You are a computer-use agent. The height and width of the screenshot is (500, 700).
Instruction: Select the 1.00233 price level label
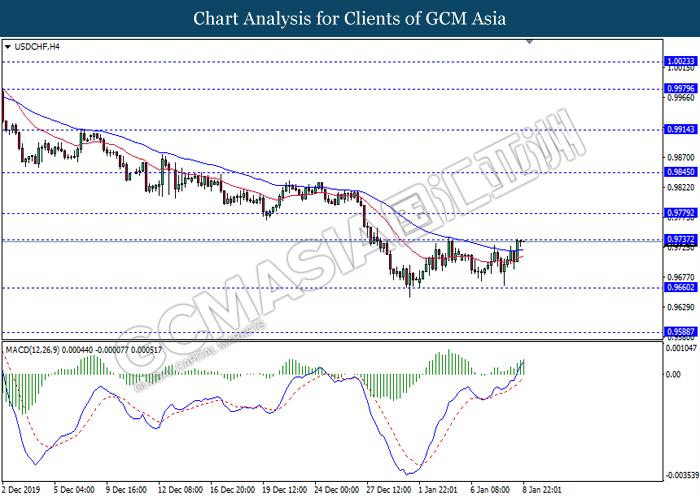(x=680, y=61)
